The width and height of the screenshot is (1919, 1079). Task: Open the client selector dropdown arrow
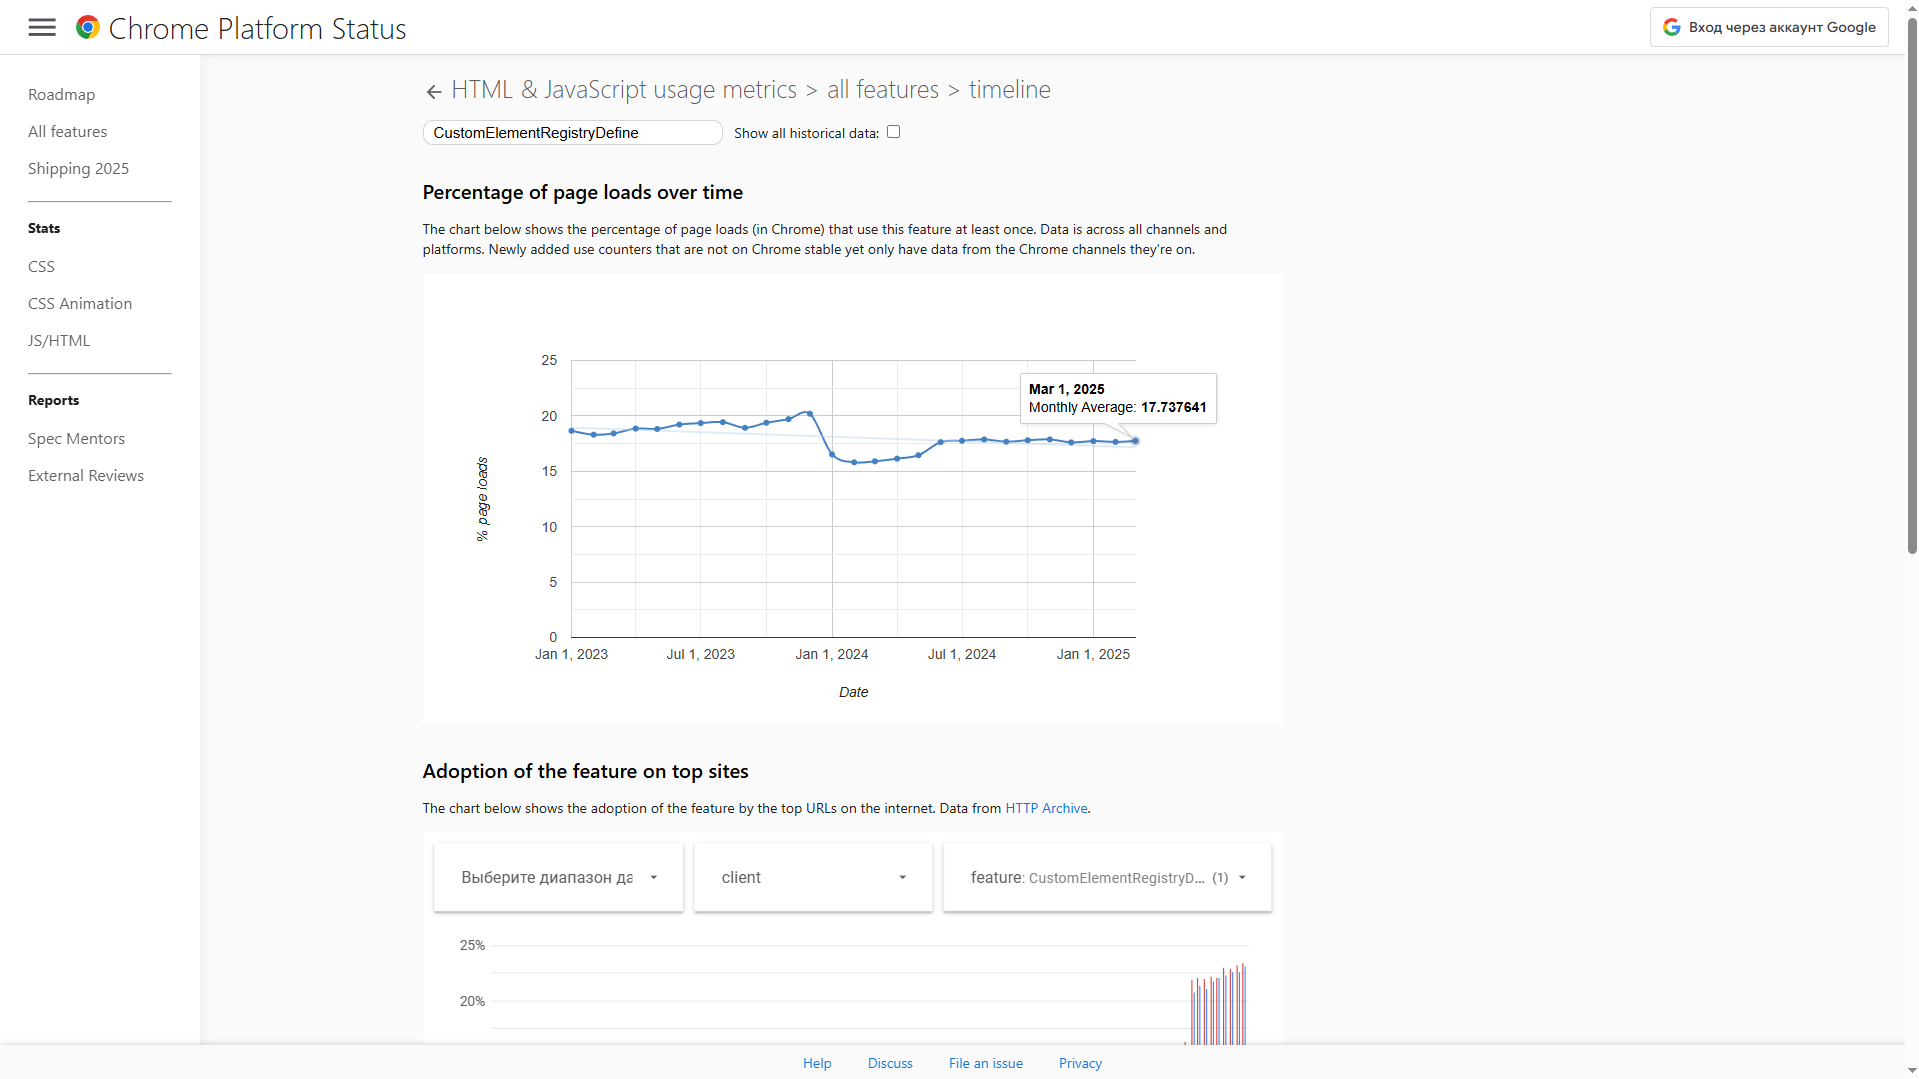(903, 877)
